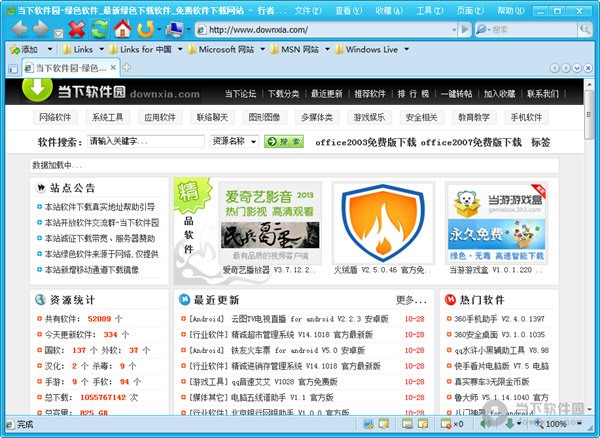This screenshot has height=438, width=600.
Task: Open the Home page icon
Action: tap(122, 29)
